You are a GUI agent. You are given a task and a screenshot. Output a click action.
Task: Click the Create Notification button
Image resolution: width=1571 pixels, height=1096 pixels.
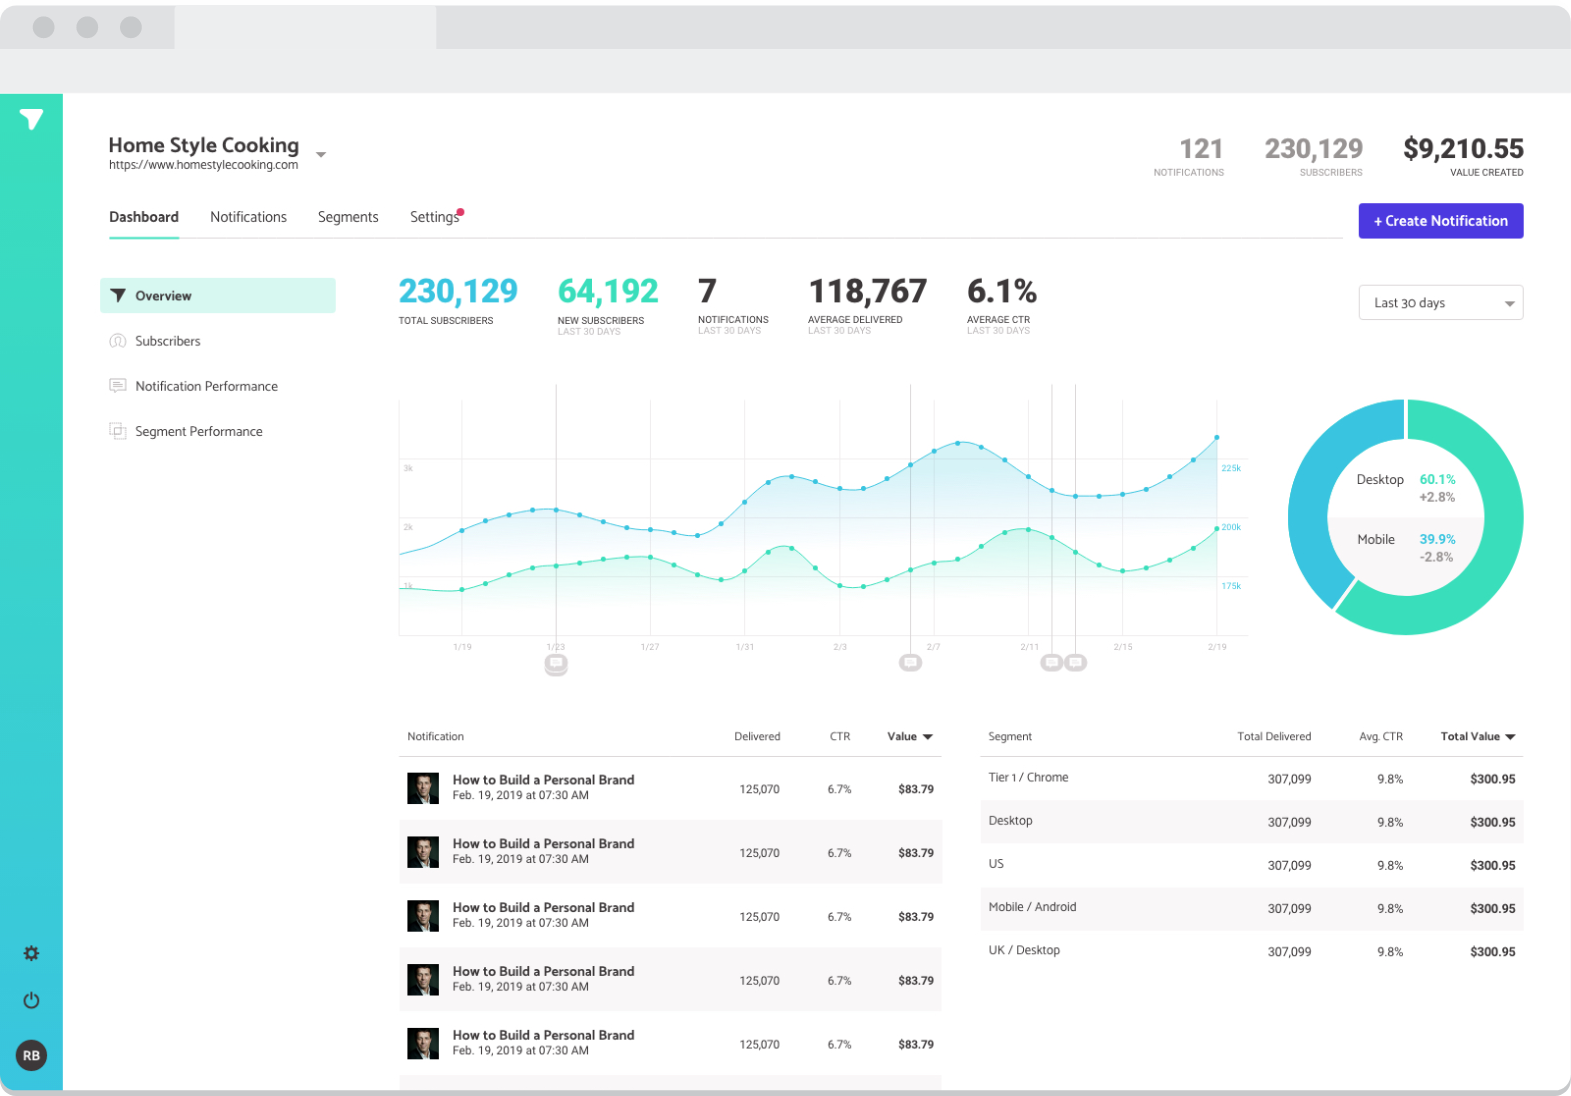coord(1440,221)
